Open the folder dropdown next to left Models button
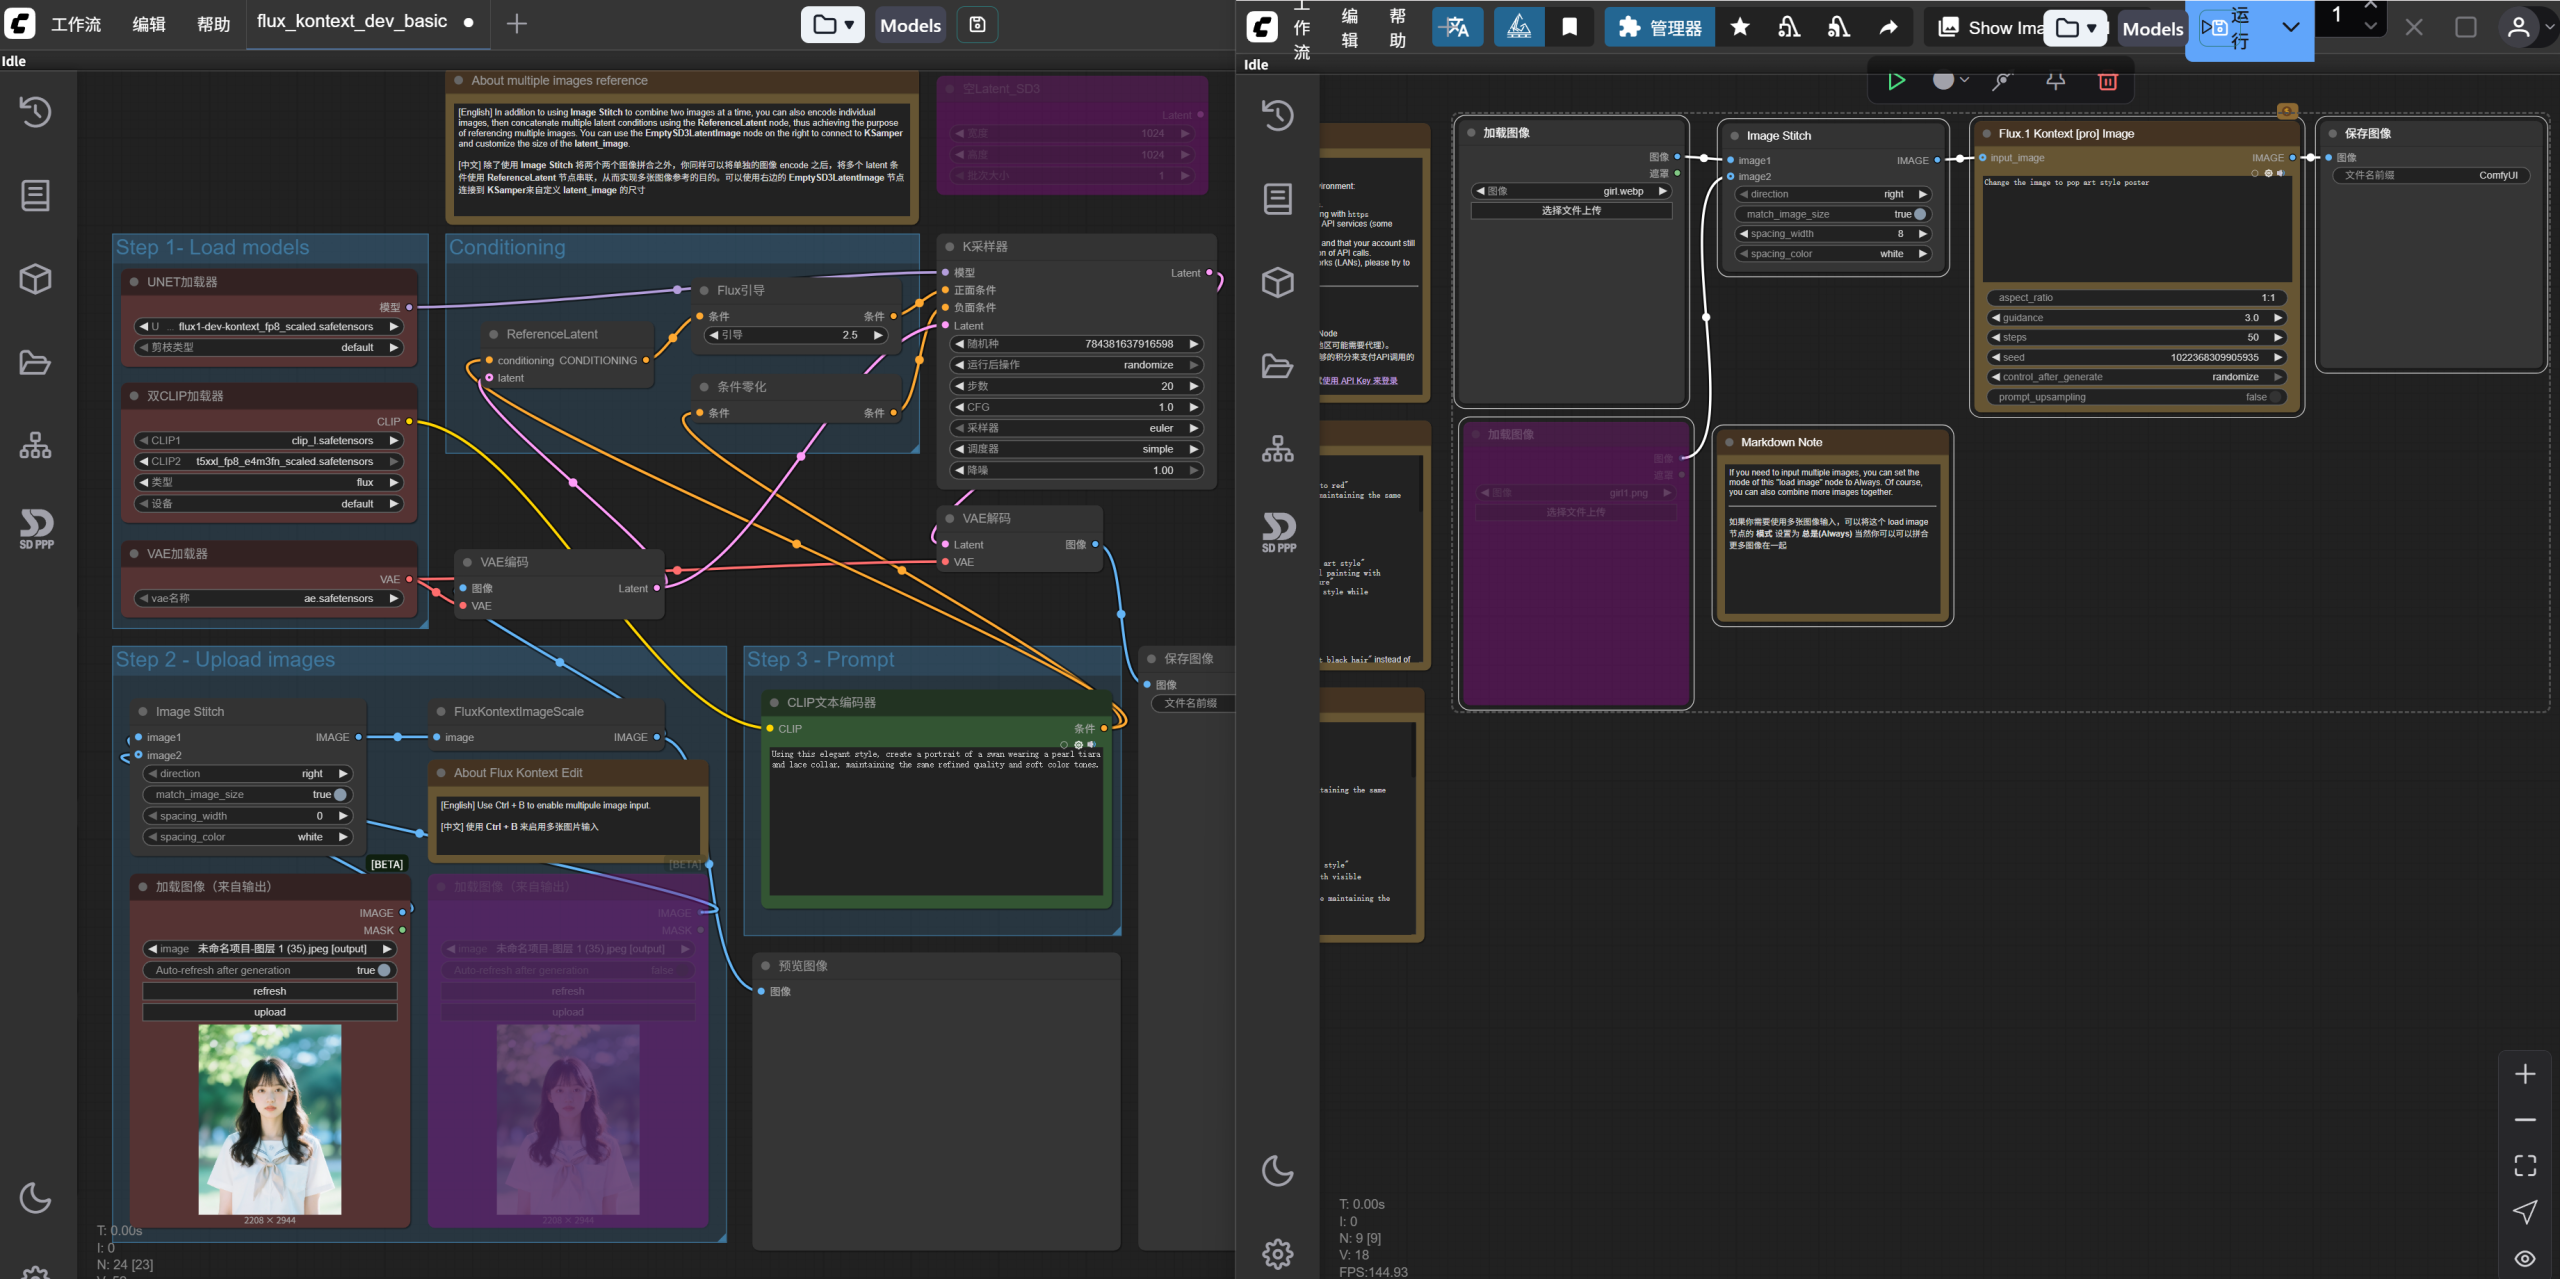The image size is (2560, 1279). [x=832, y=25]
